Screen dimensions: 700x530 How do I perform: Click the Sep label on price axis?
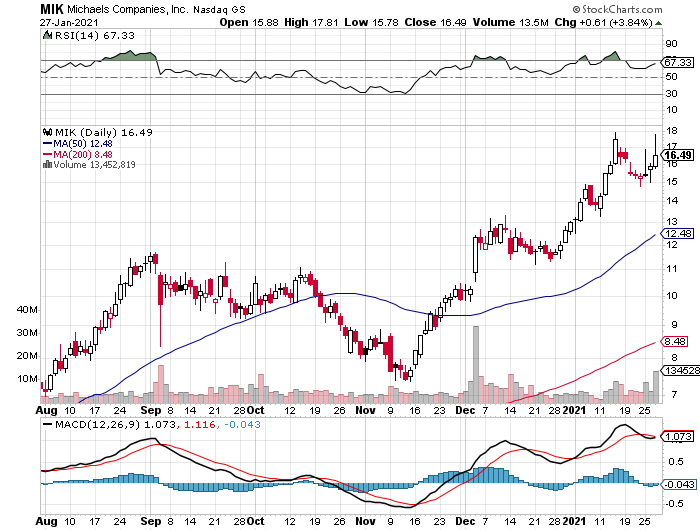point(150,410)
